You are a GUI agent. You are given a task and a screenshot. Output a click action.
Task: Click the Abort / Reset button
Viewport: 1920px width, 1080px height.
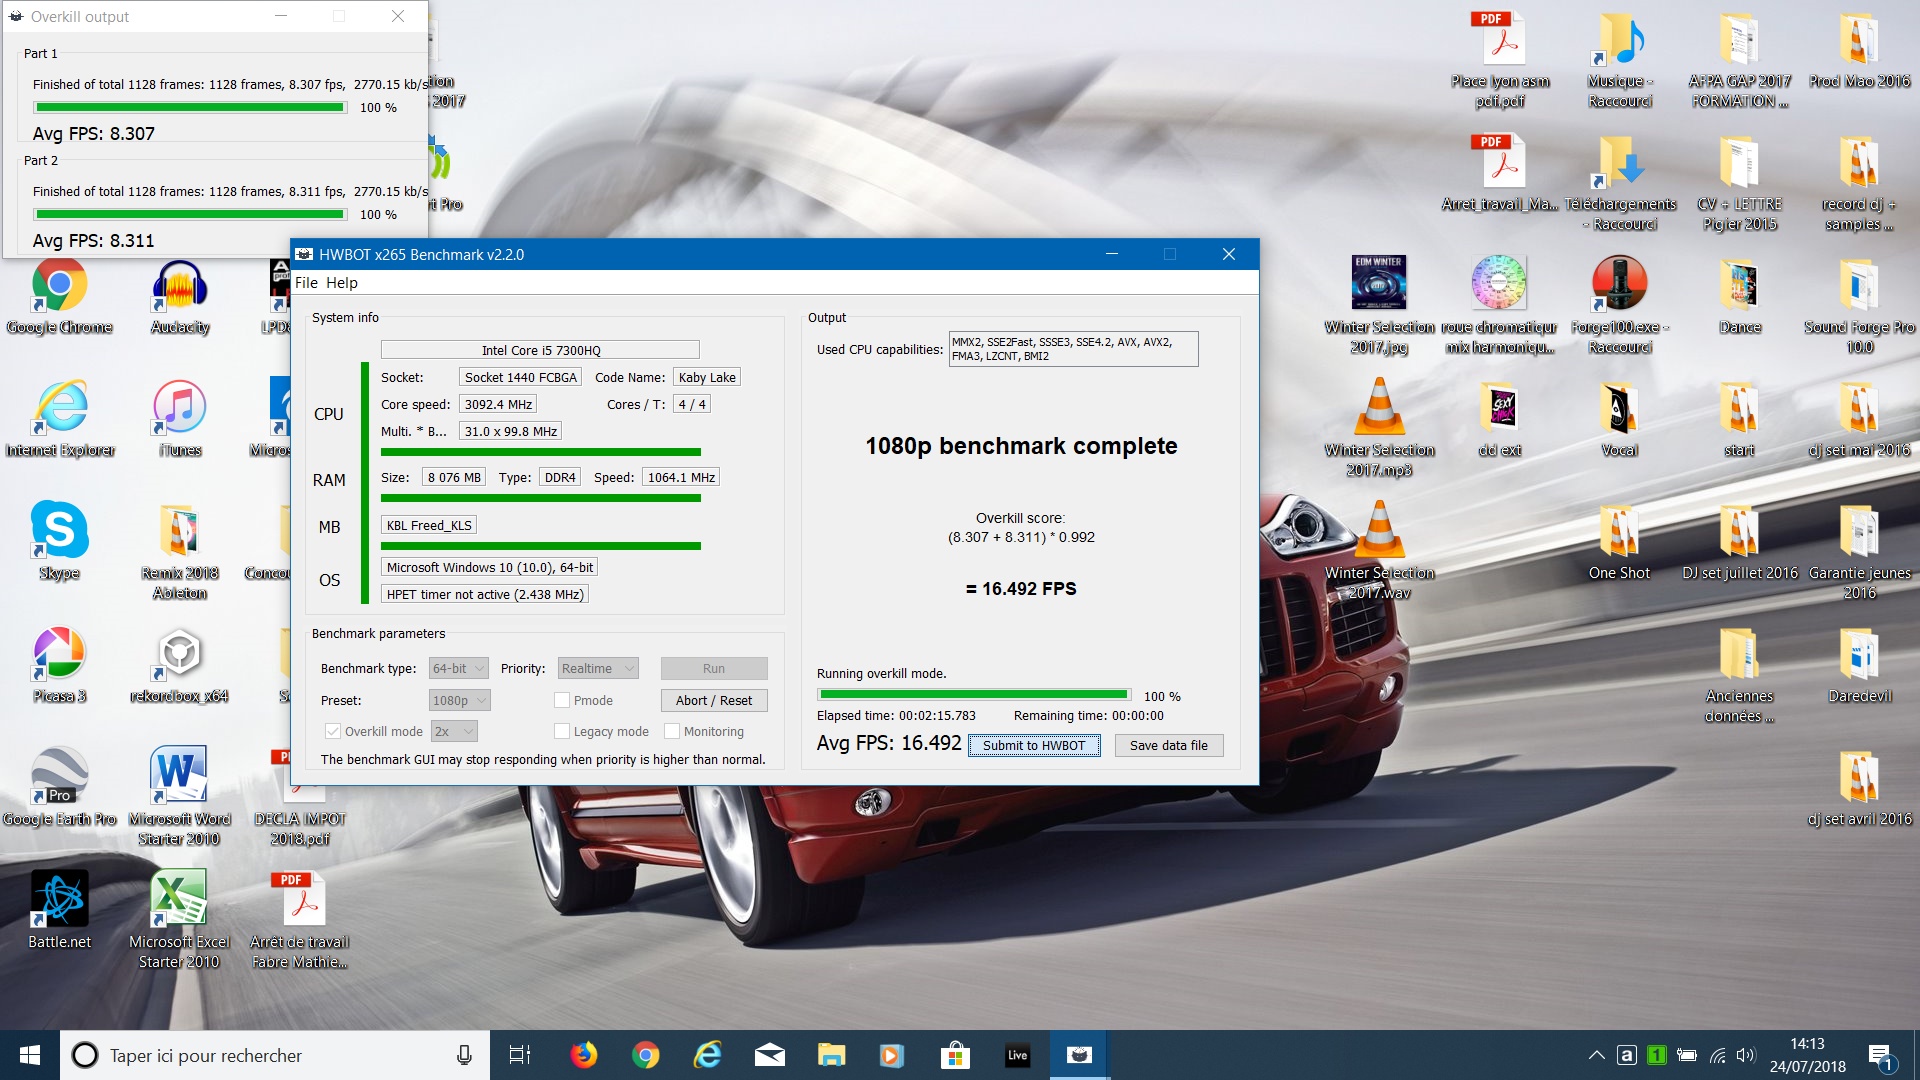click(714, 701)
